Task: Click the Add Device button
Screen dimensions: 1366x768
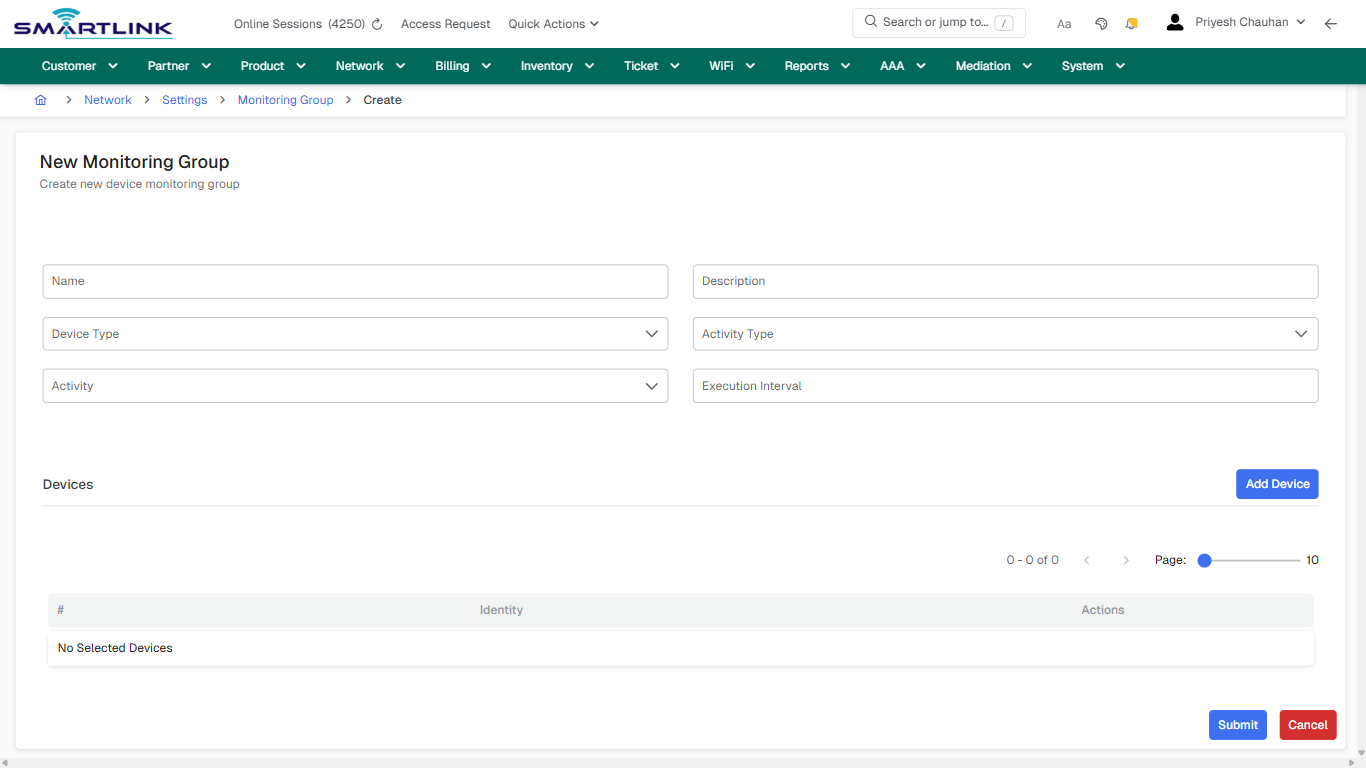Action: [x=1277, y=483]
